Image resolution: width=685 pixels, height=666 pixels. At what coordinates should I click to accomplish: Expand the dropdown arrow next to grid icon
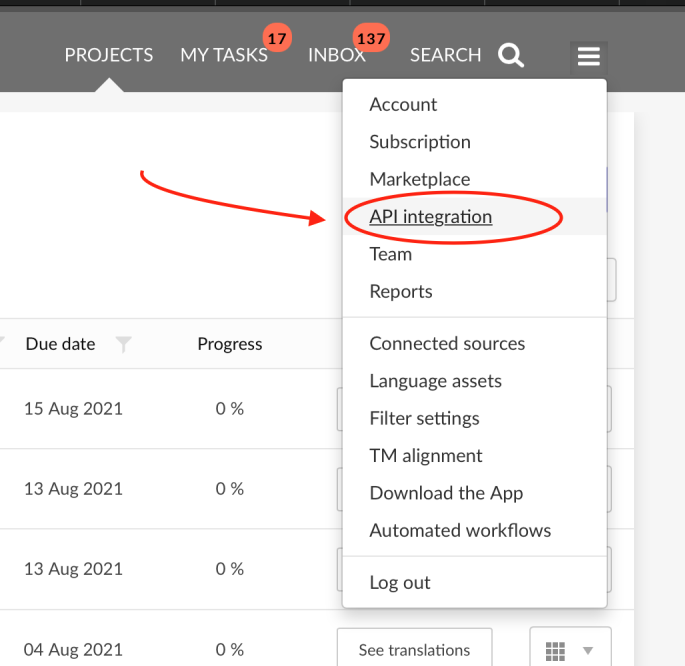pos(588,651)
